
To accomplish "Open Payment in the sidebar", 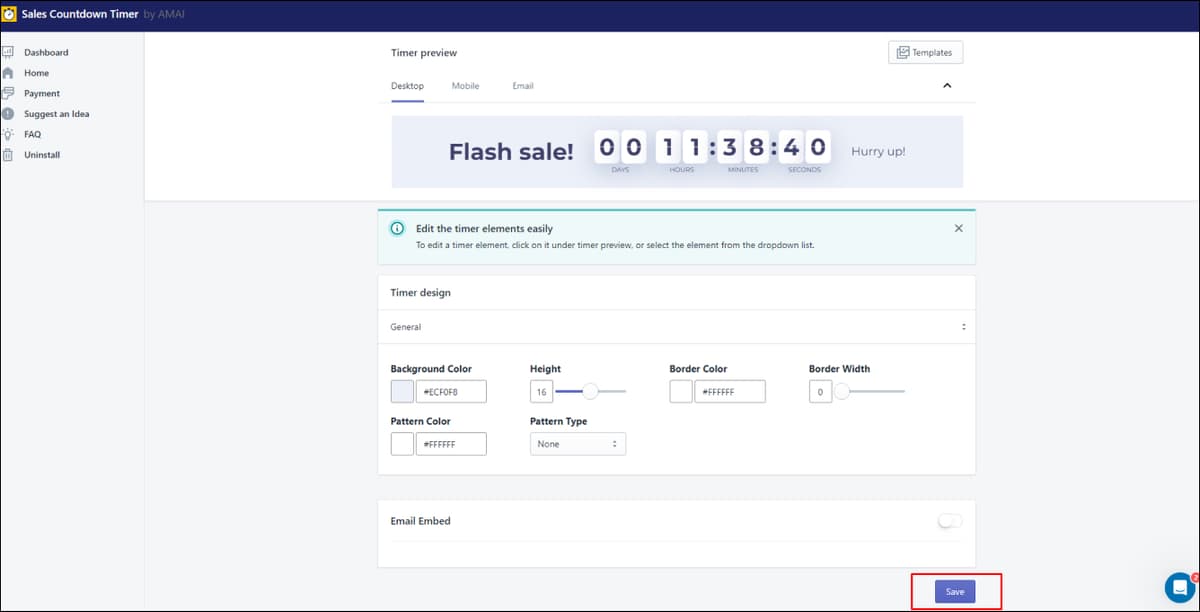I will click(x=42, y=93).
